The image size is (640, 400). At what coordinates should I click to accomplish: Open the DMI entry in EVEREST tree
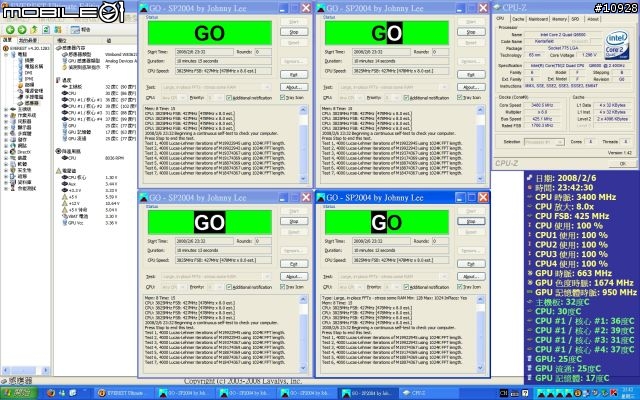tap(26, 73)
